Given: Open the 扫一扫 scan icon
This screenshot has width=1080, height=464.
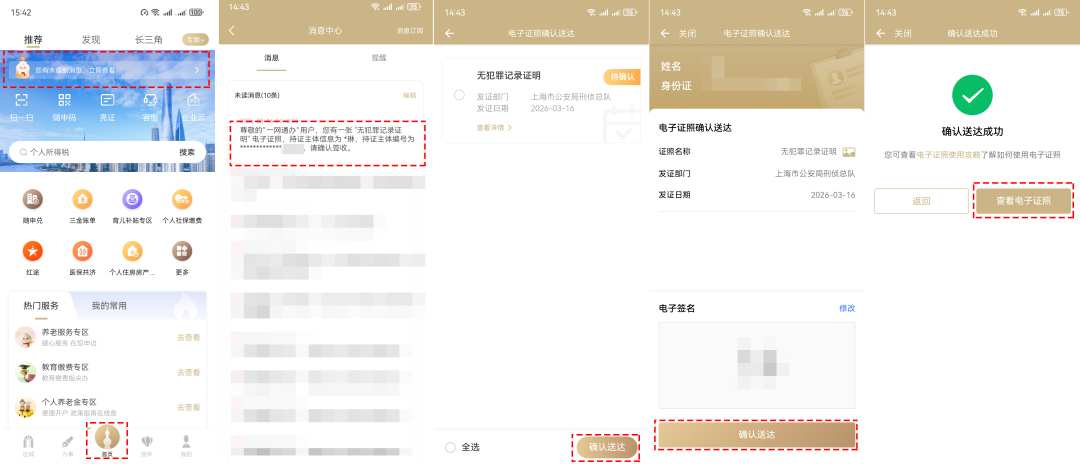Looking at the screenshot, I should click(21, 103).
